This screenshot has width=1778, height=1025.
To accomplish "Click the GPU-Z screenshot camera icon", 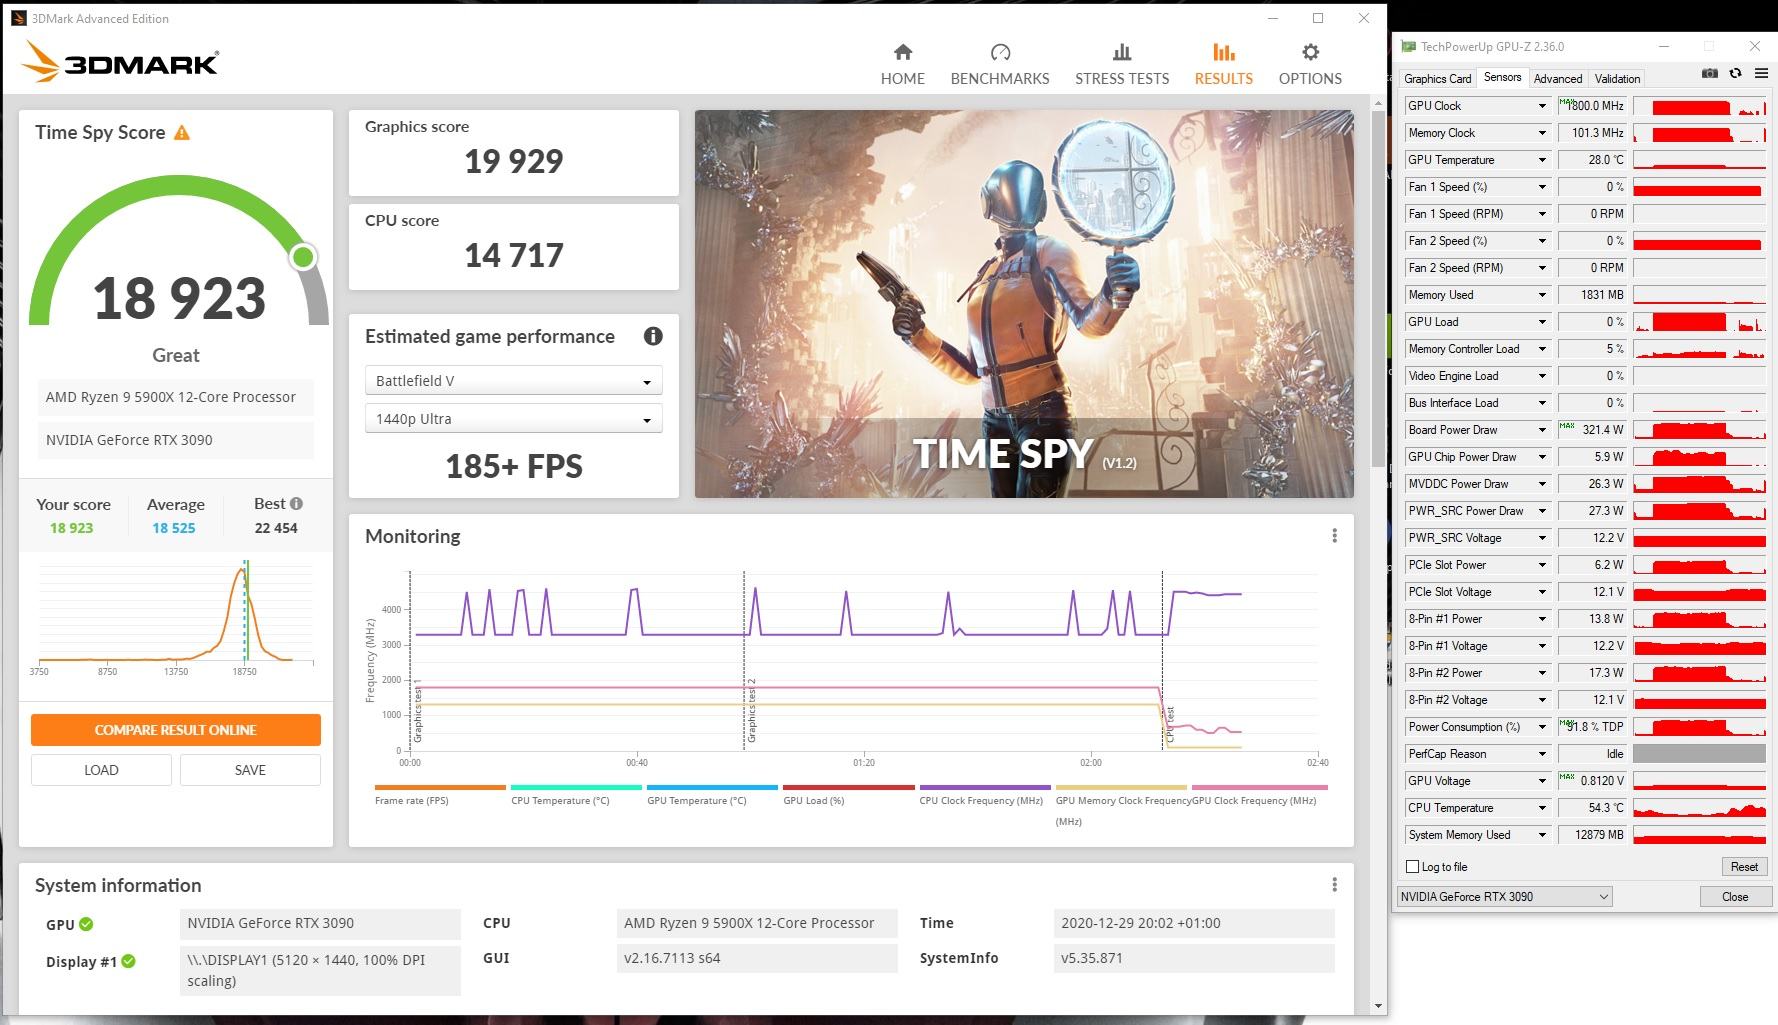I will pos(1710,73).
